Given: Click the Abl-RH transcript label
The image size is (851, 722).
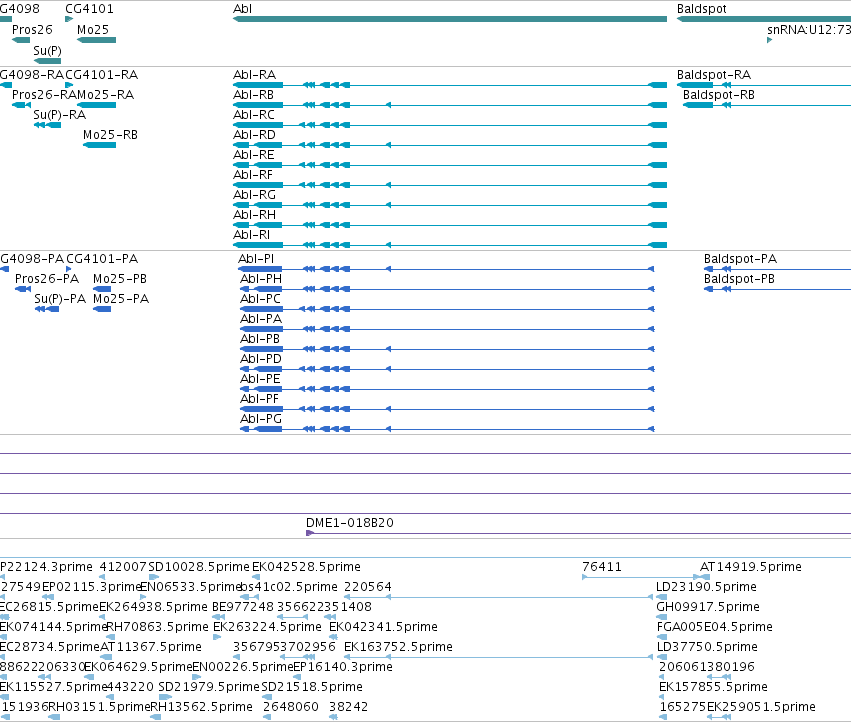Looking at the screenshot, I should pyautogui.click(x=254, y=214).
